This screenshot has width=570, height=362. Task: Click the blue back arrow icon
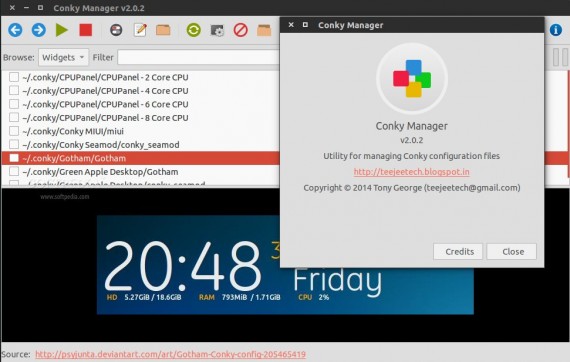[15, 30]
